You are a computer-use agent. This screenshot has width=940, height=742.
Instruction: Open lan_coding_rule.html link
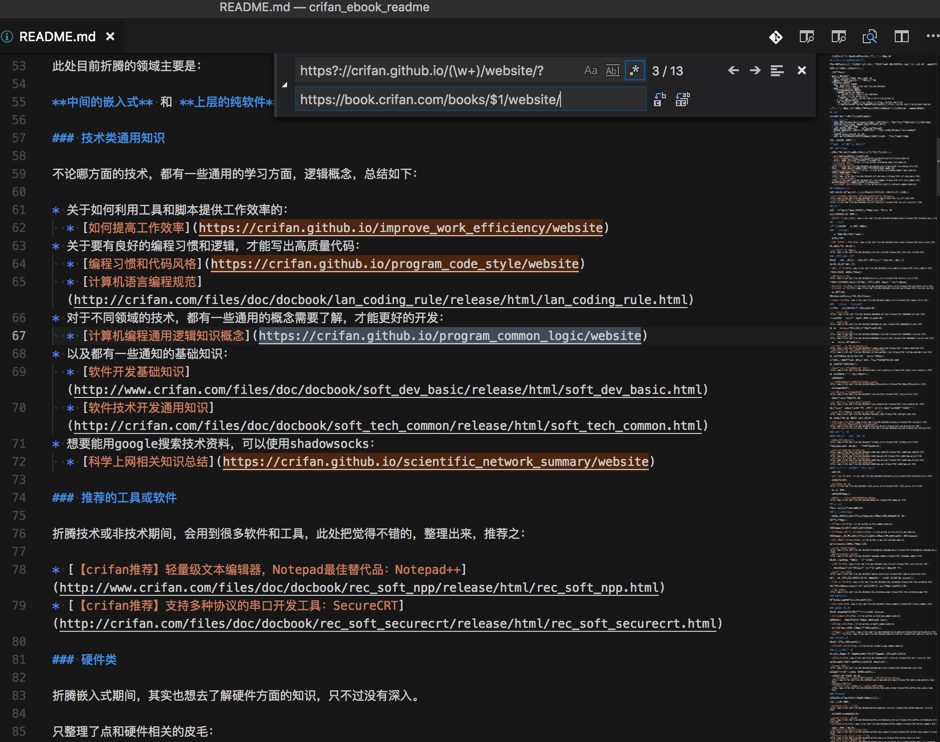click(x=380, y=300)
